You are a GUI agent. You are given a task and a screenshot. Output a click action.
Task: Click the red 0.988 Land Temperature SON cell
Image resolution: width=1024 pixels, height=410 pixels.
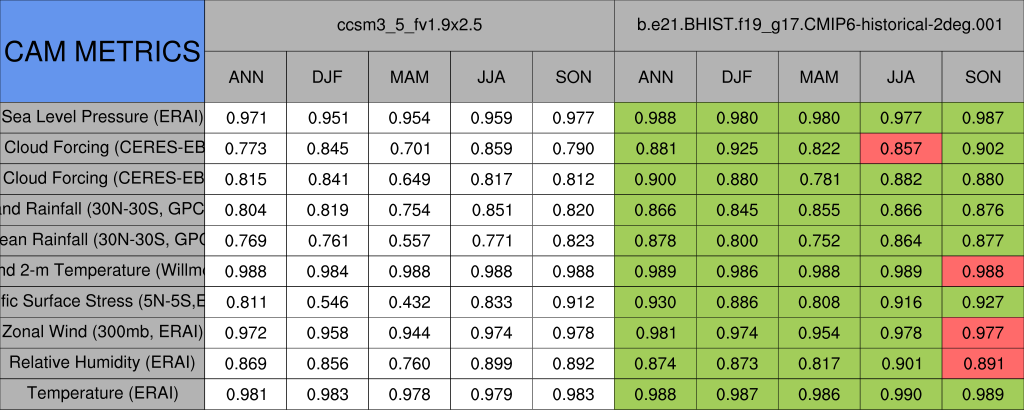983,270
